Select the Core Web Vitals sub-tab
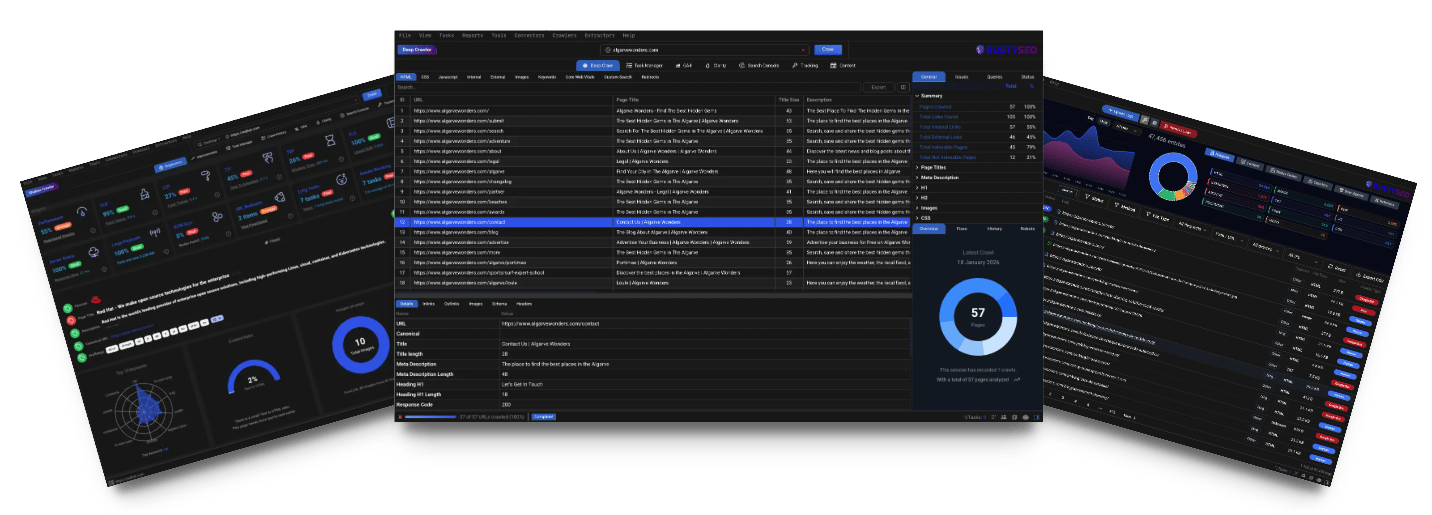The image size is (1432, 515). [580, 76]
